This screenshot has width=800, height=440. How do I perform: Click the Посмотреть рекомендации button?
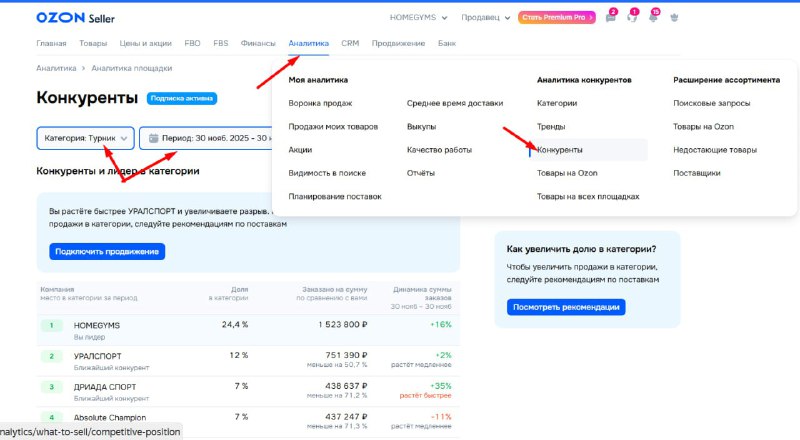[x=565, y=307]
